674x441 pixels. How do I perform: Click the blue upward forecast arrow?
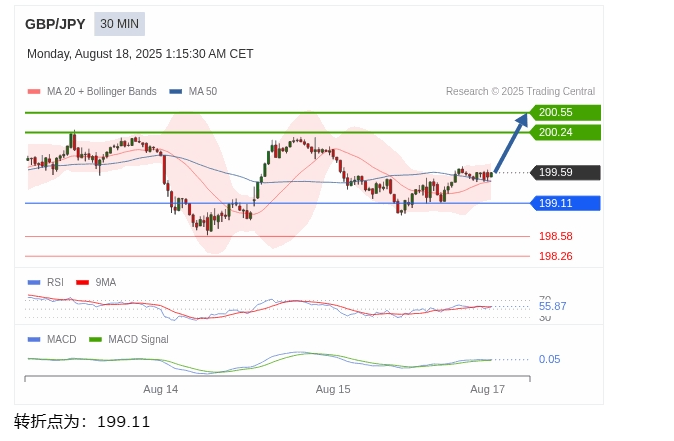pos(511,142)
